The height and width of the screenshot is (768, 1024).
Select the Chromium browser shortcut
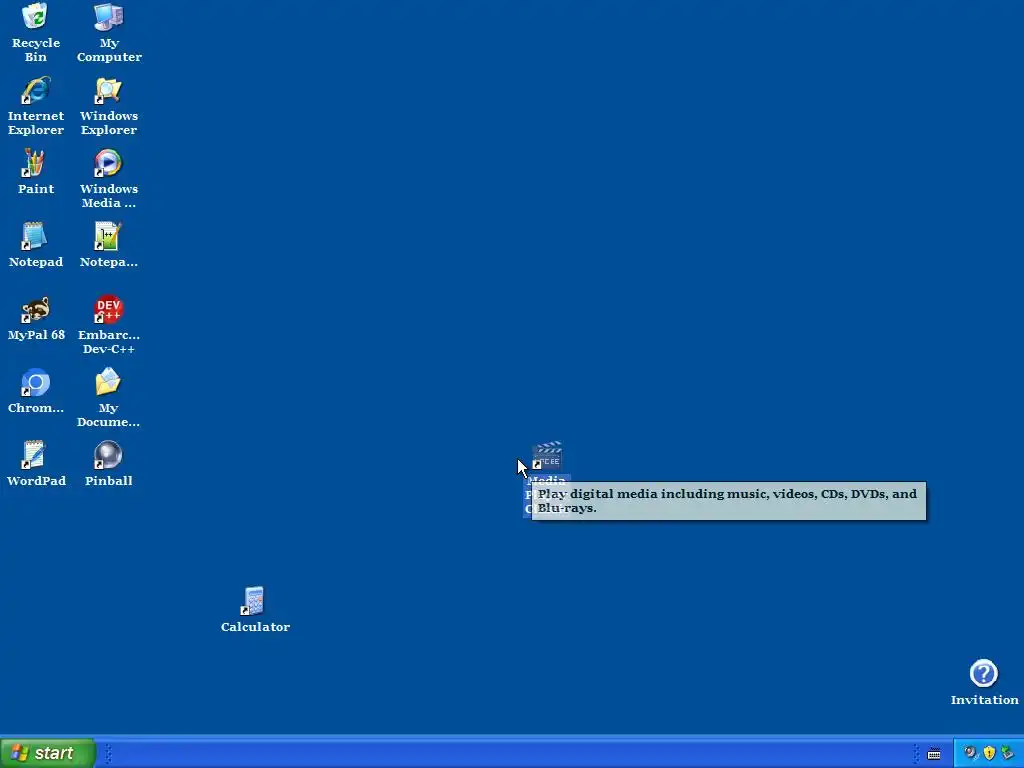(35, 383)
